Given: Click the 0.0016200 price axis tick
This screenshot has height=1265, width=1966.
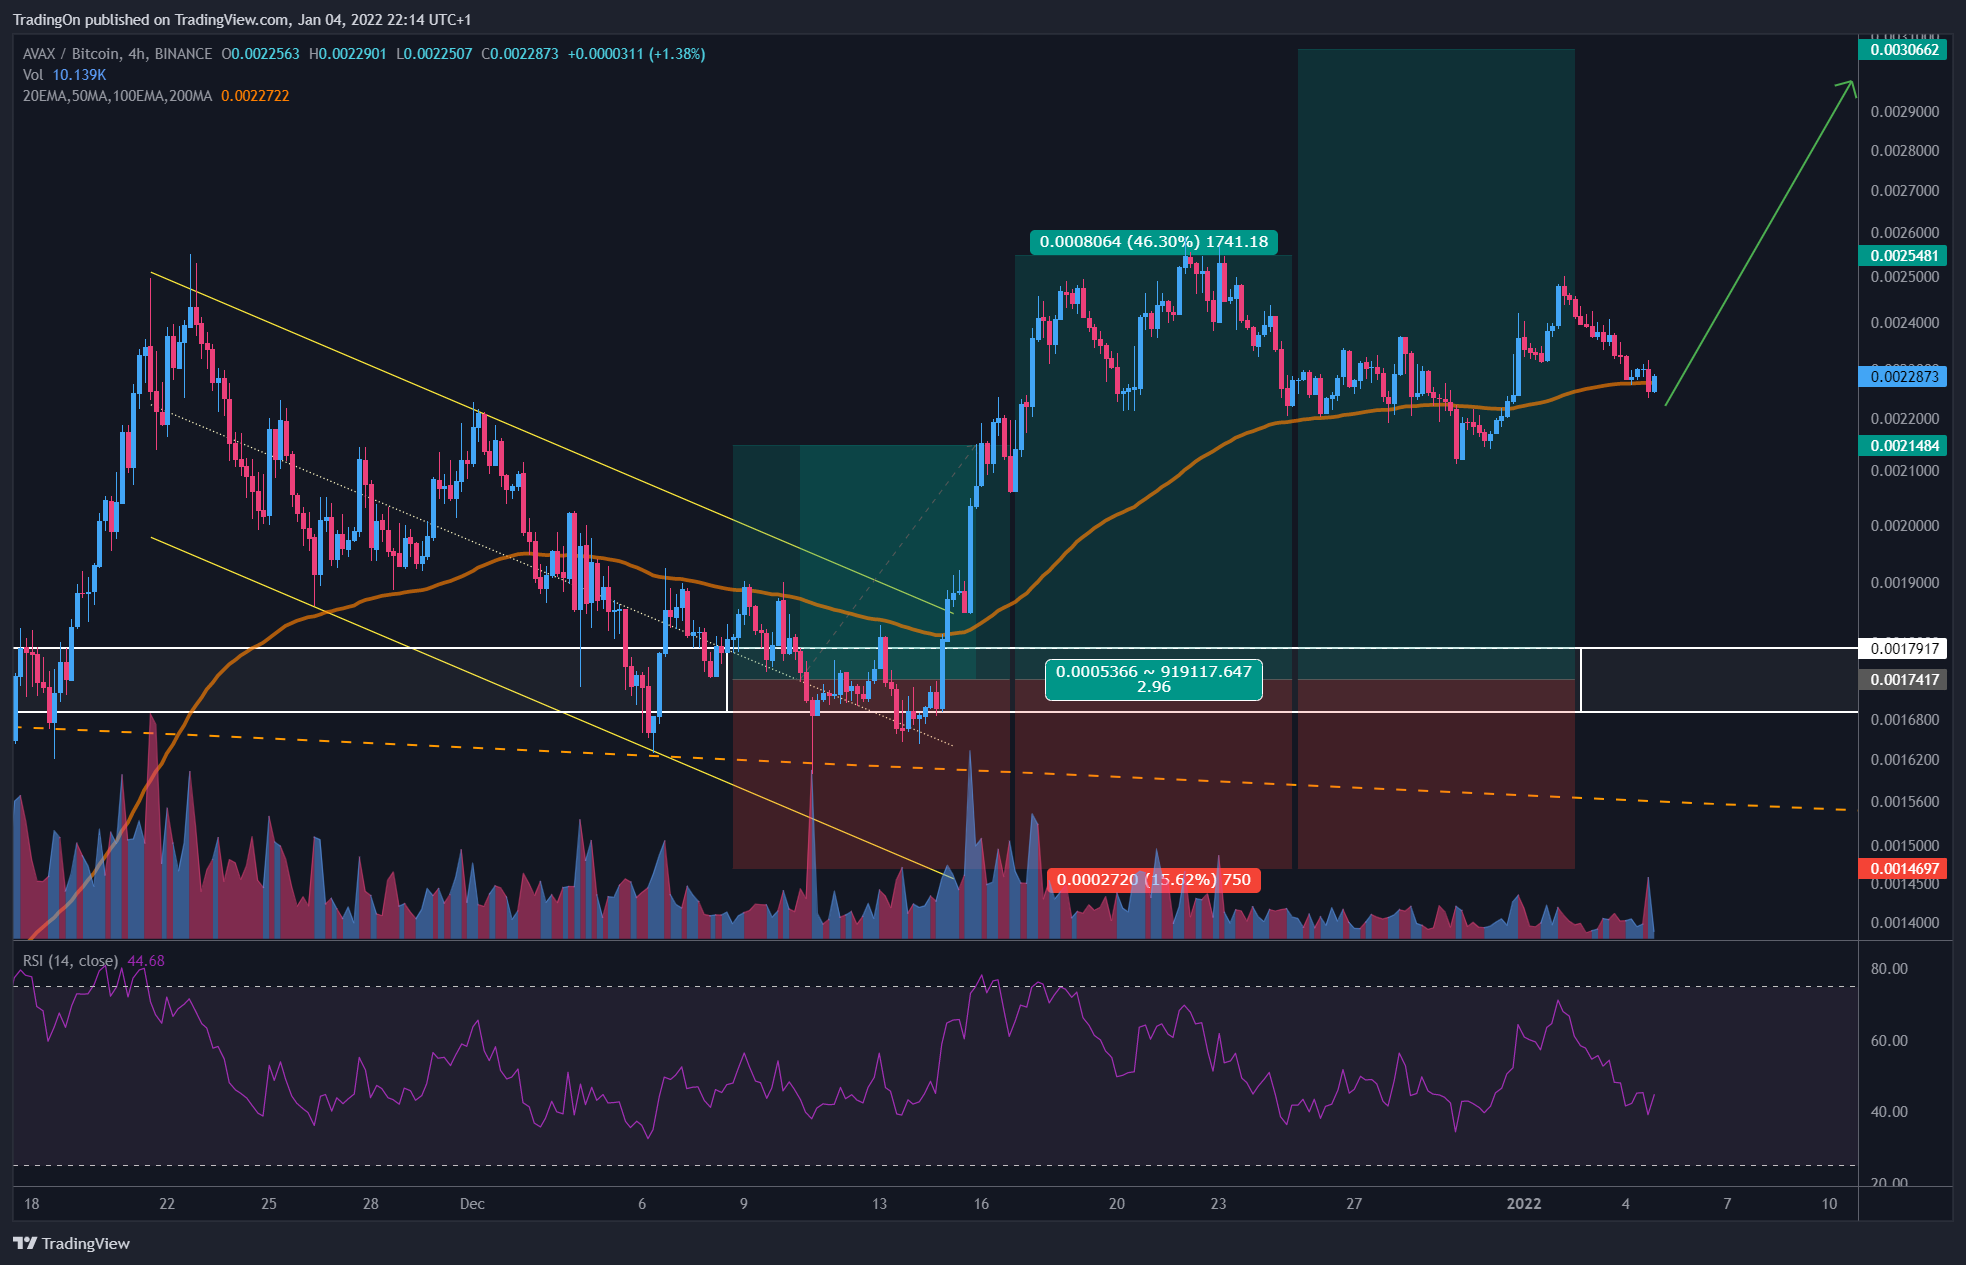Looking at the screenshot, I should point(1905,760).
